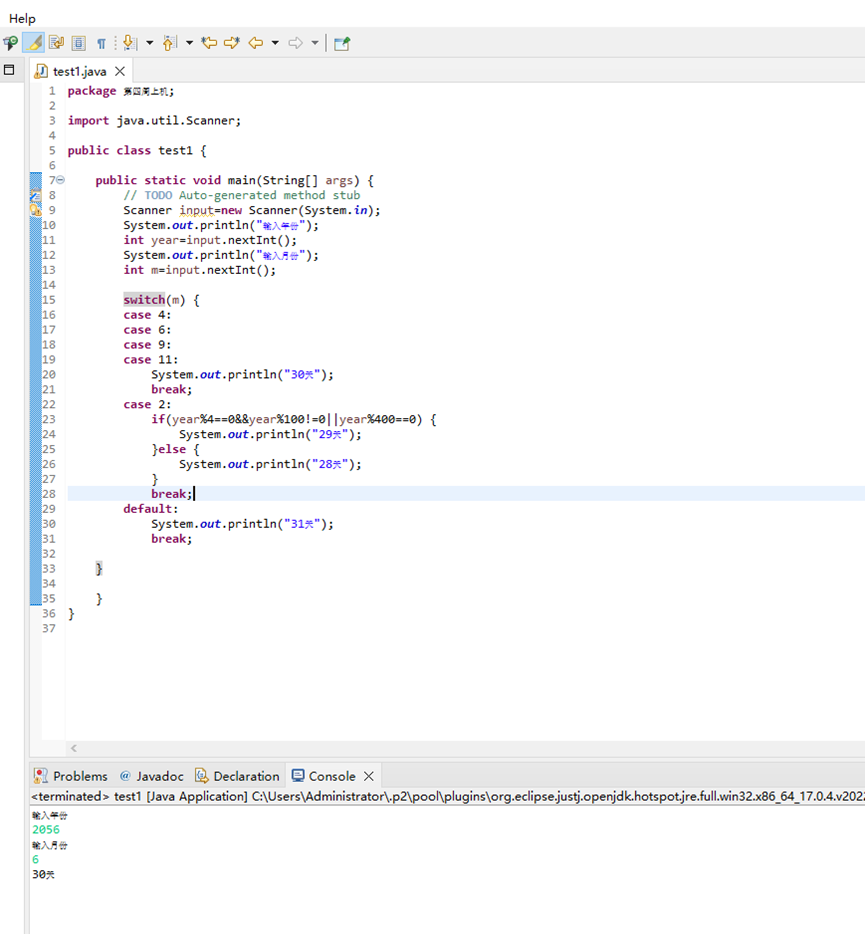The height and width of the screenshot is (934, 865).
Task: Click console output '30天'
Action: click(43, 874)
